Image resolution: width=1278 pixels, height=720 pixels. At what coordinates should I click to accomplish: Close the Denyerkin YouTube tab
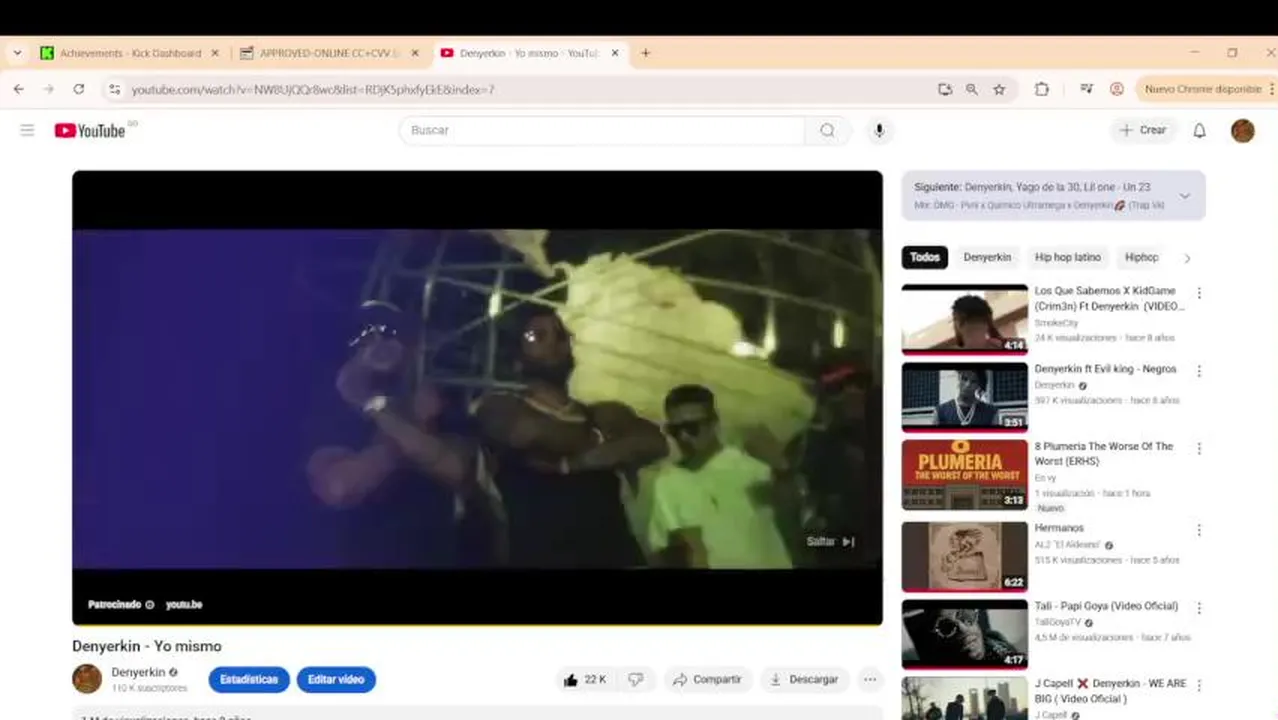coord(615,53)
